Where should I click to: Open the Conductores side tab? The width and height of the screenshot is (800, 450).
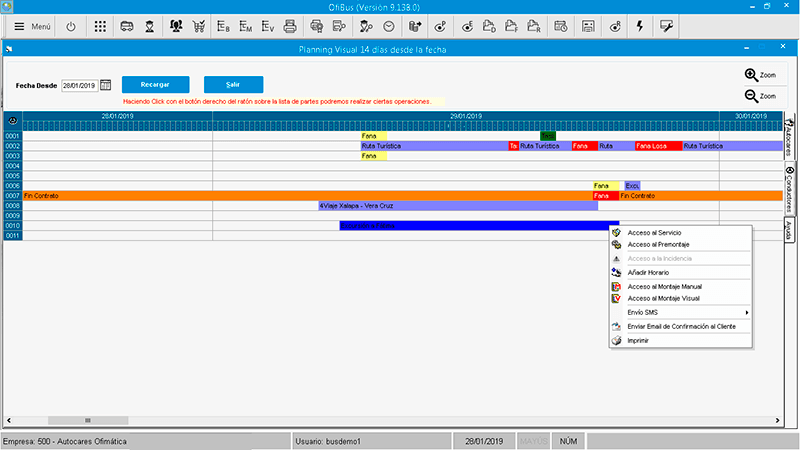789,189
